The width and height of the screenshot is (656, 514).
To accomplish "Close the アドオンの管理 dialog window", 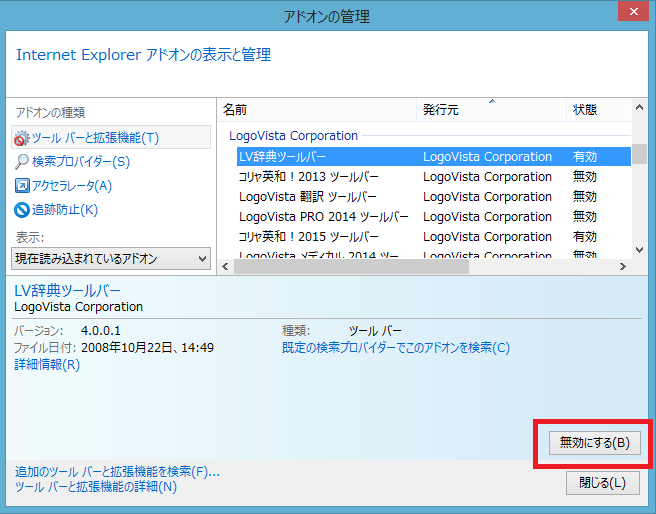I will (x=633, y=11).
